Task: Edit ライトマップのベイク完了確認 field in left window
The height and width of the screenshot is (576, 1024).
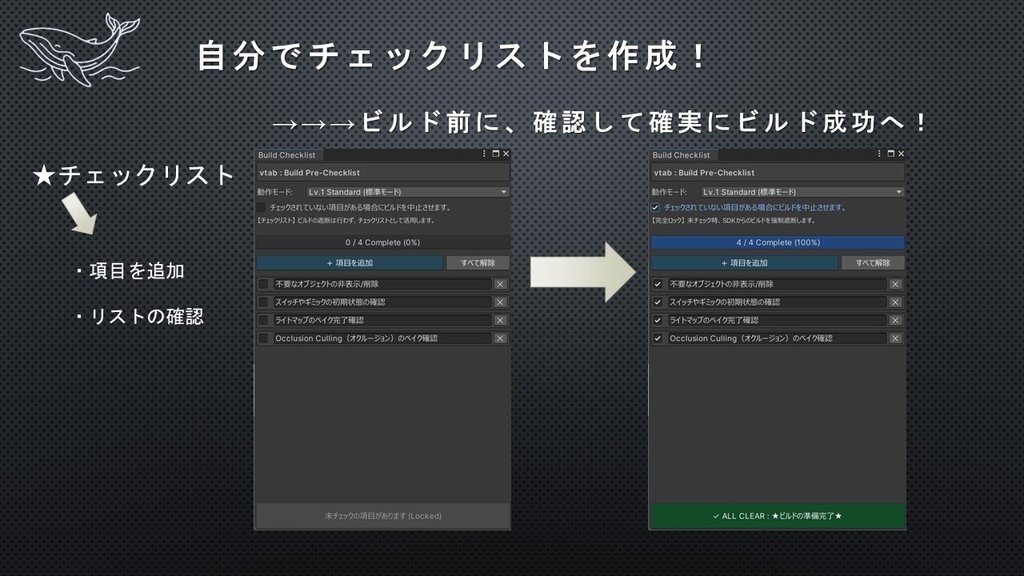Action: tap(382, 320)
